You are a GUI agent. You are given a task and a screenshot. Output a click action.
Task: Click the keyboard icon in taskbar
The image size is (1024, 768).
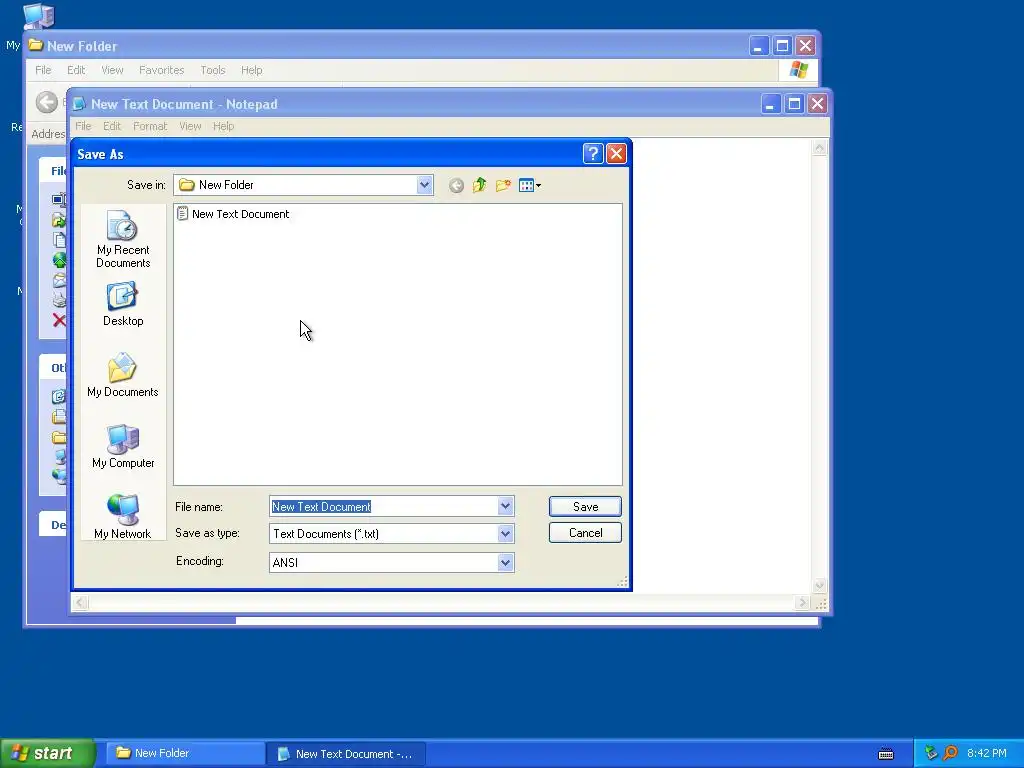click(886, 754)
